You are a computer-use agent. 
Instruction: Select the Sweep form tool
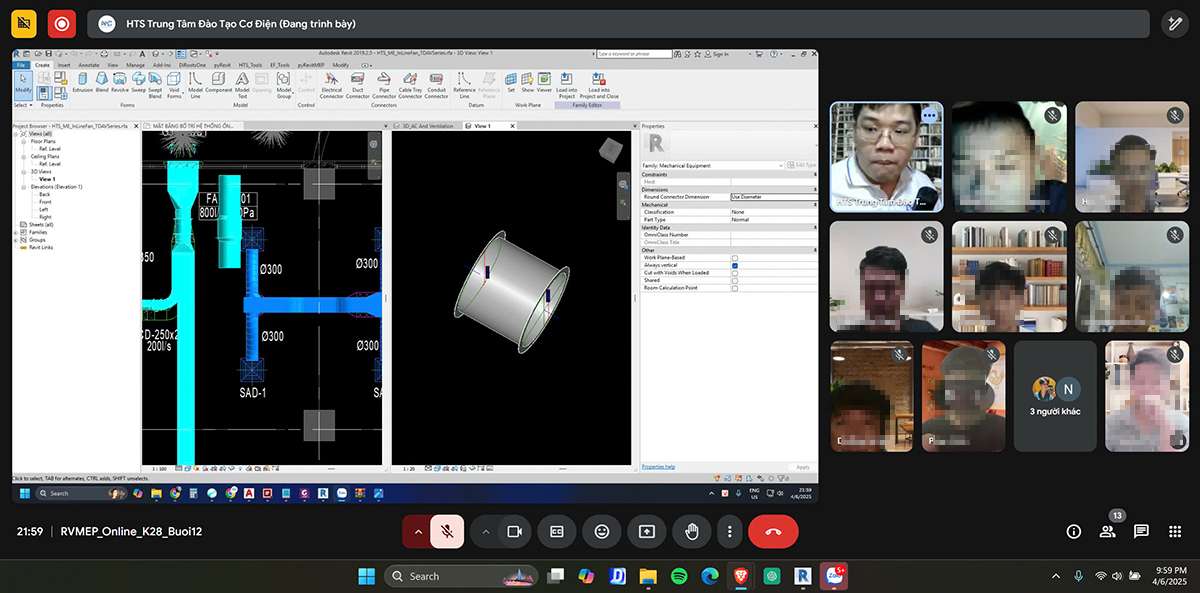point(137,84)
